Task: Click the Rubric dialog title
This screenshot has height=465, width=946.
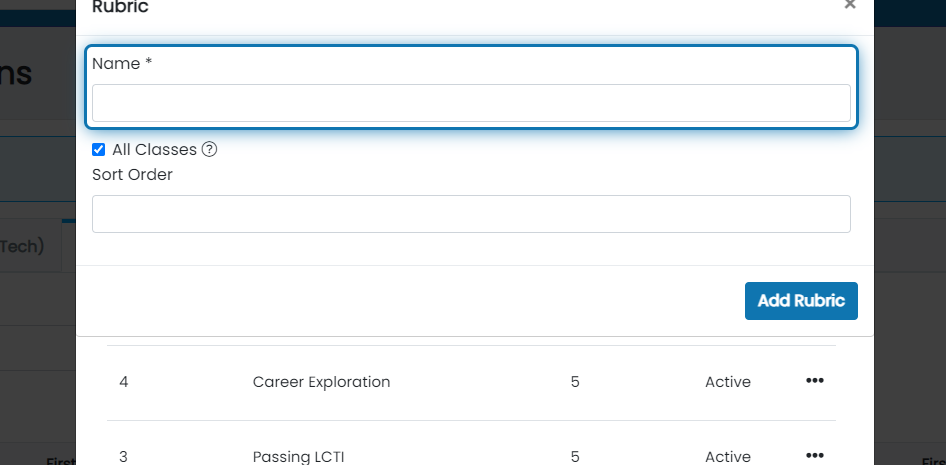Action: click(120, 7)
